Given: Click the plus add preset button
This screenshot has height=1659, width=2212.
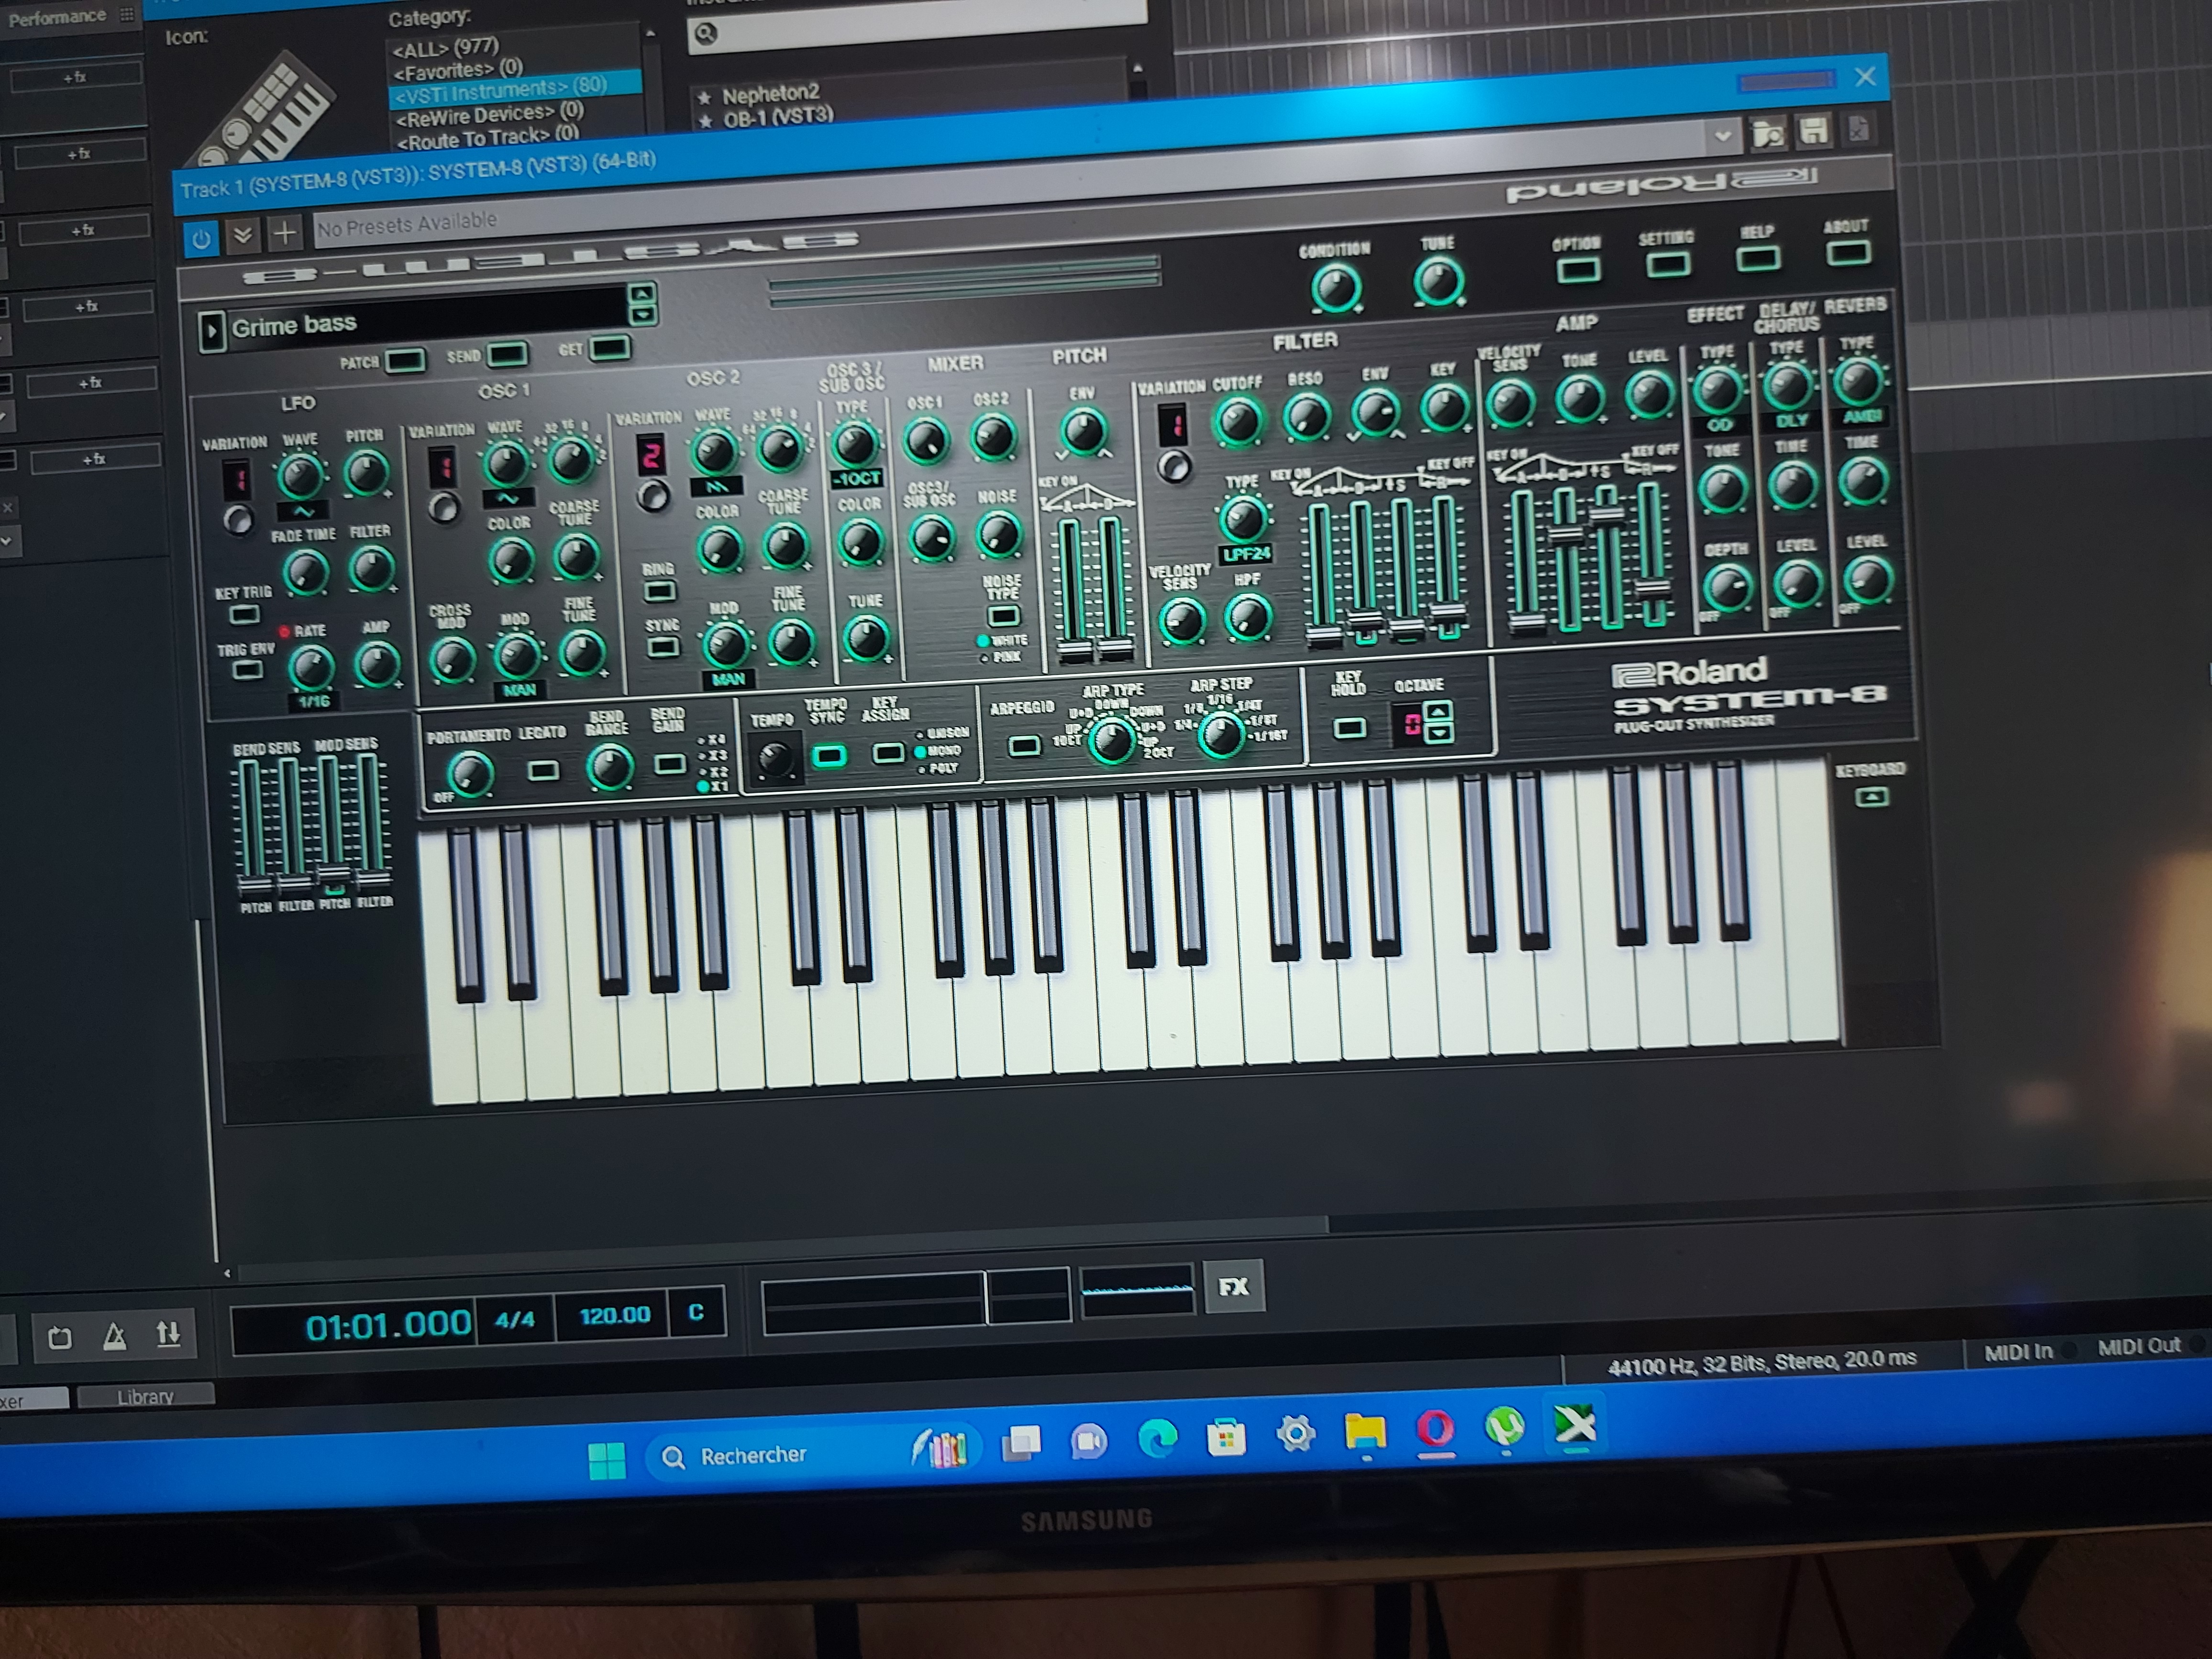Looking at the screenshot, I should (284, 234).
